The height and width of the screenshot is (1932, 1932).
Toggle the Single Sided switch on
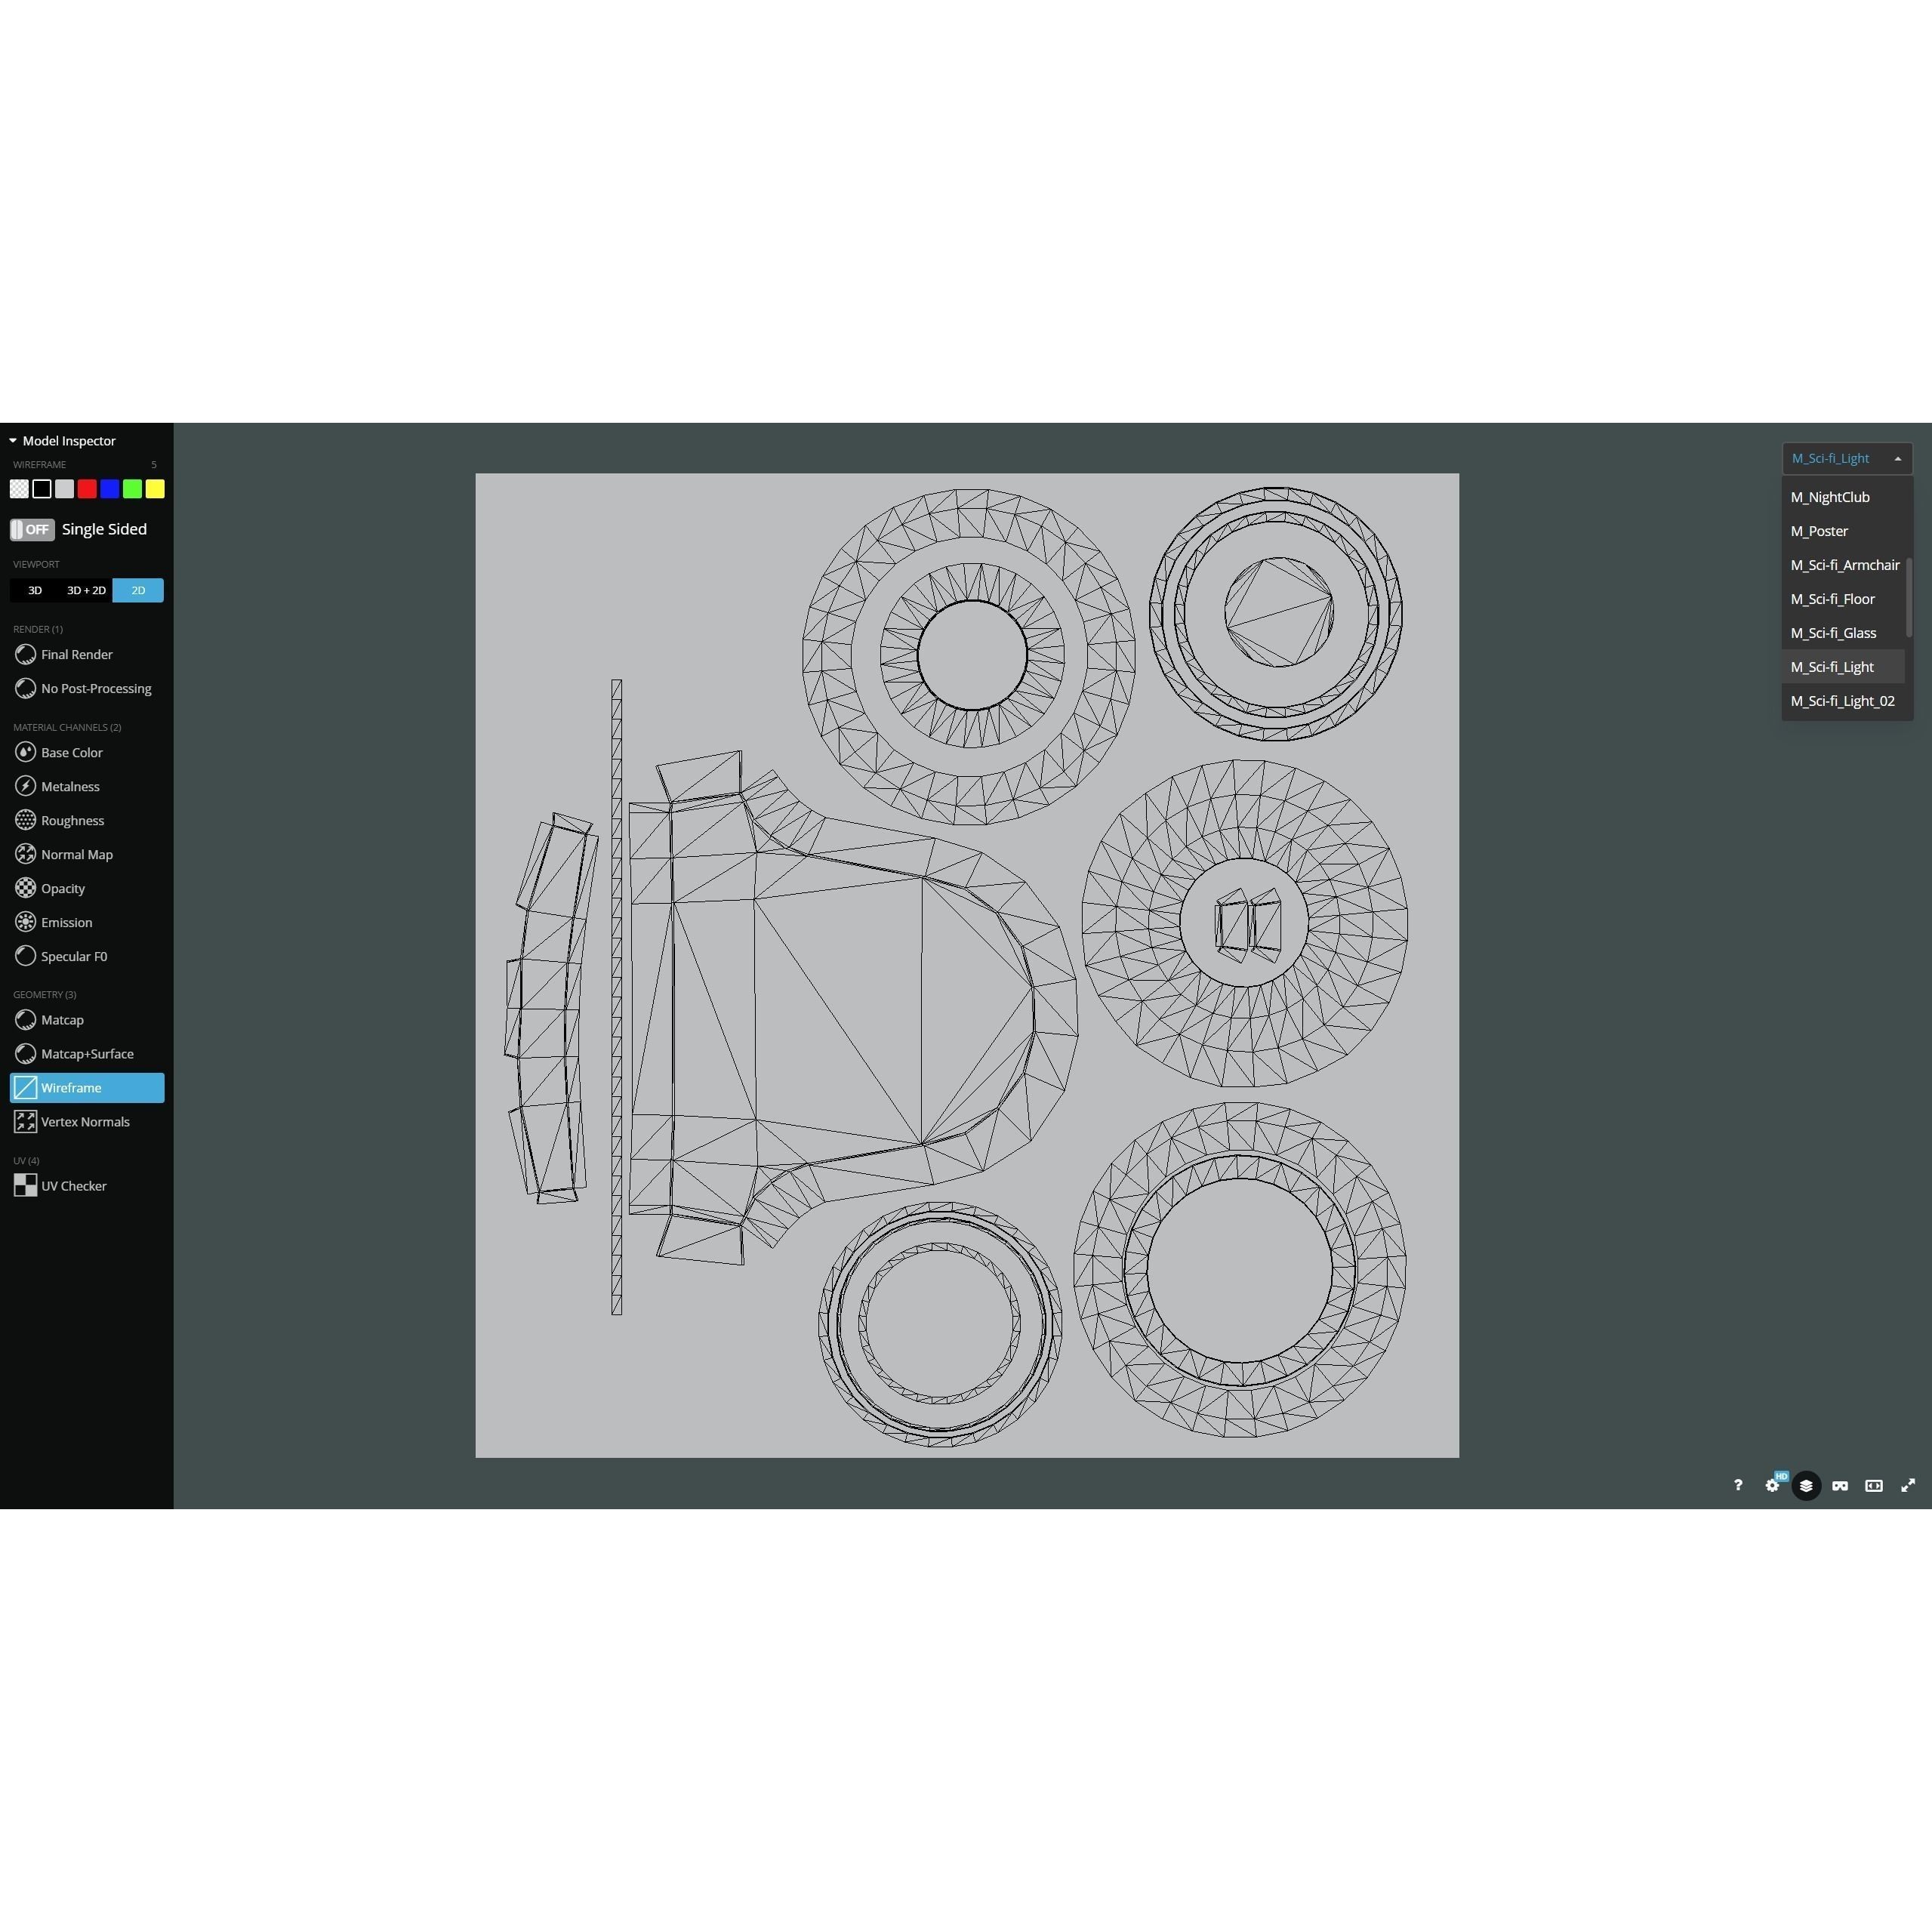(32, 530)
